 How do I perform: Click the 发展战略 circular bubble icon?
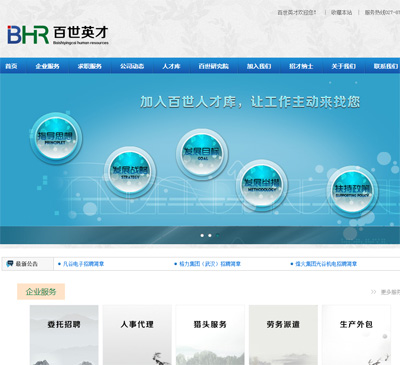click(130, 172)
